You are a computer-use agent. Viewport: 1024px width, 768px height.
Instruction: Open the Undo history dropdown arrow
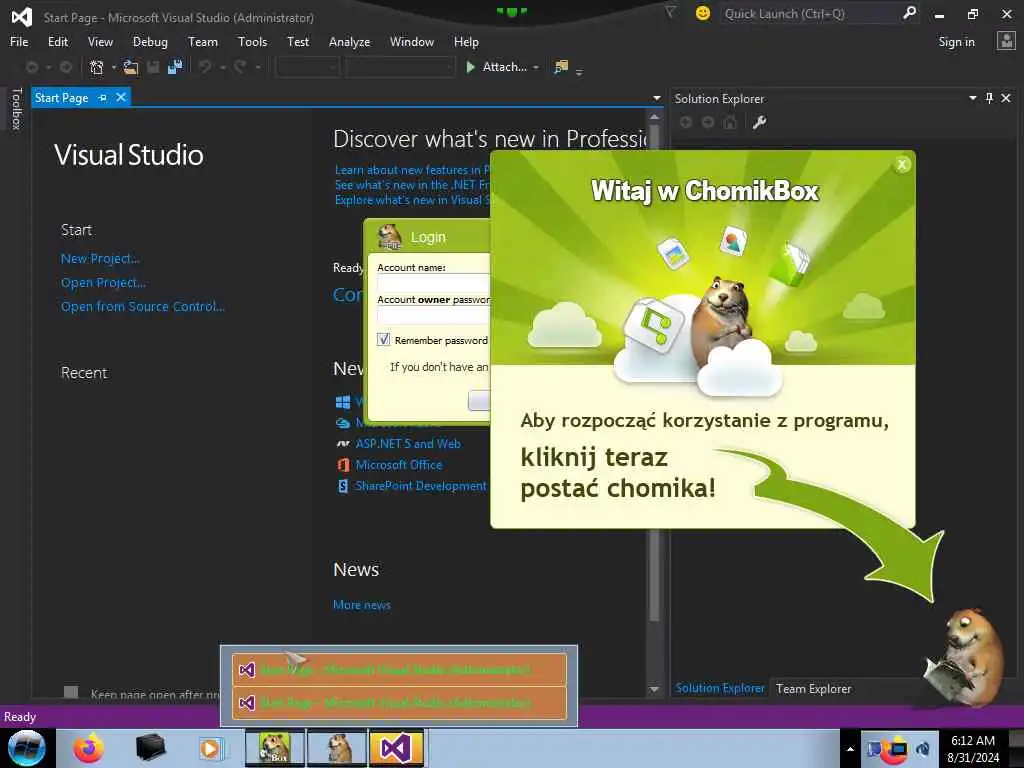coord(223,67)
